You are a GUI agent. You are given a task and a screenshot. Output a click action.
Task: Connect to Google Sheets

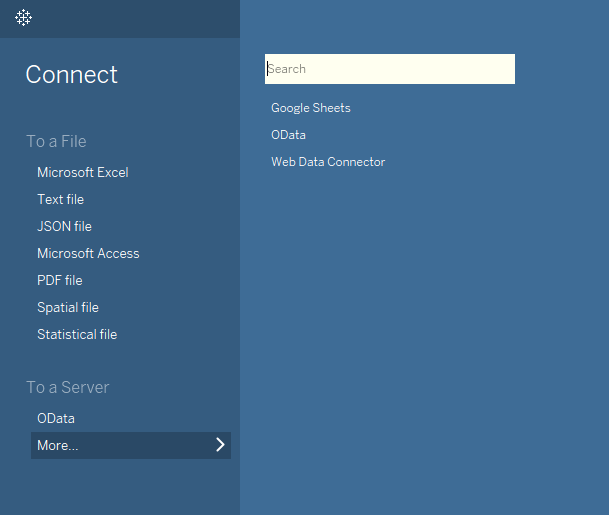coord(311,108)
